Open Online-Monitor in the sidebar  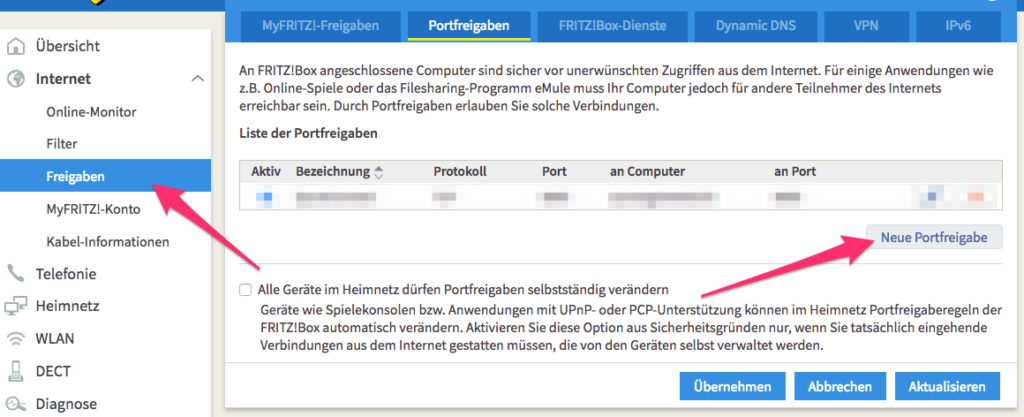pyautogui.click(x=91, y=112)
